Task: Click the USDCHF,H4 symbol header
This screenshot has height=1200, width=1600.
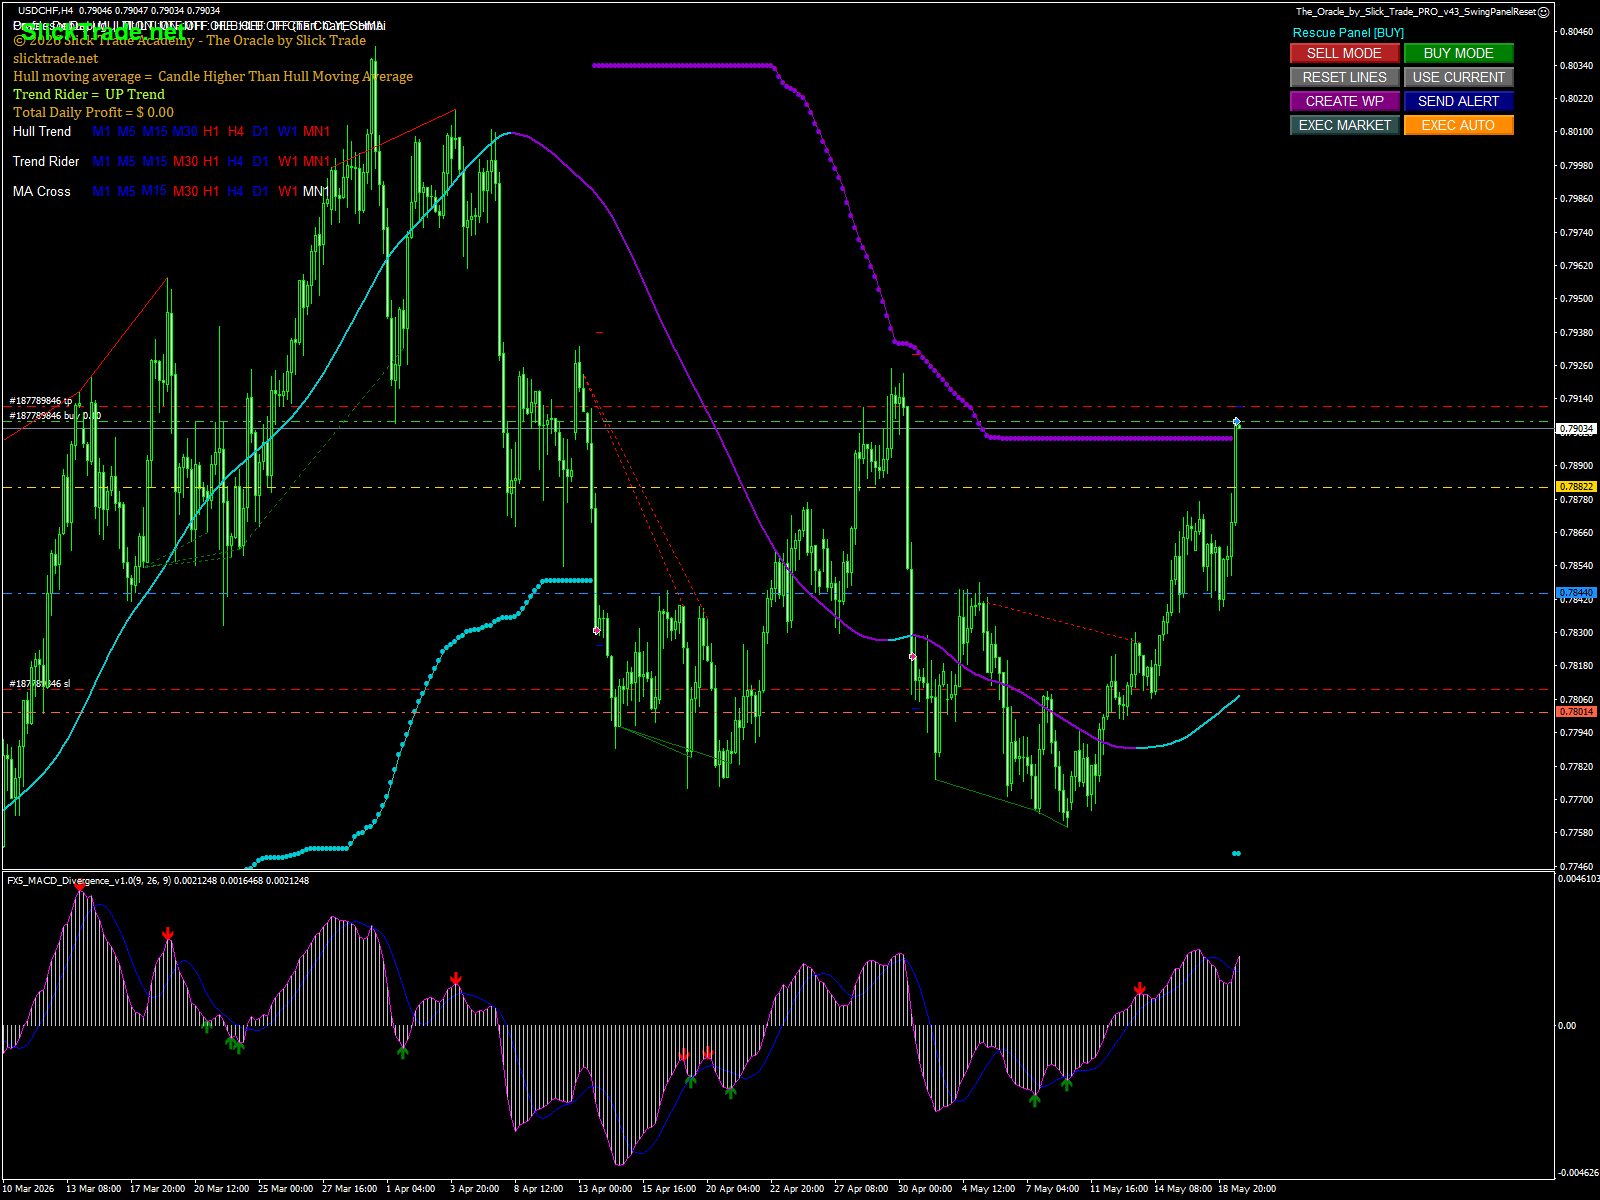Action: tap(45, 11)
